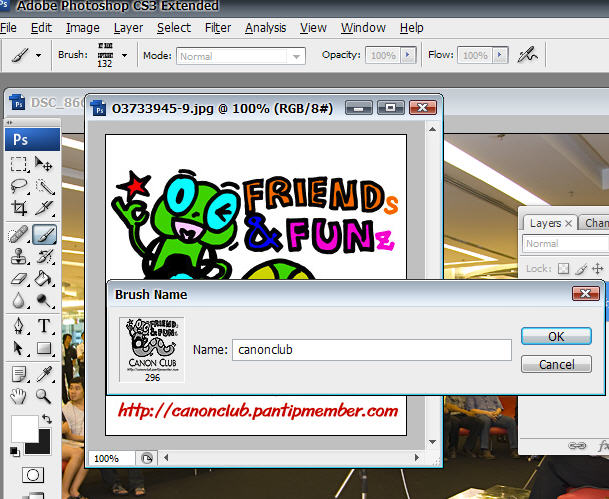Screen dimensions: 609x499
Task: Select the Path Selection tool
Action: pos(18,348)
